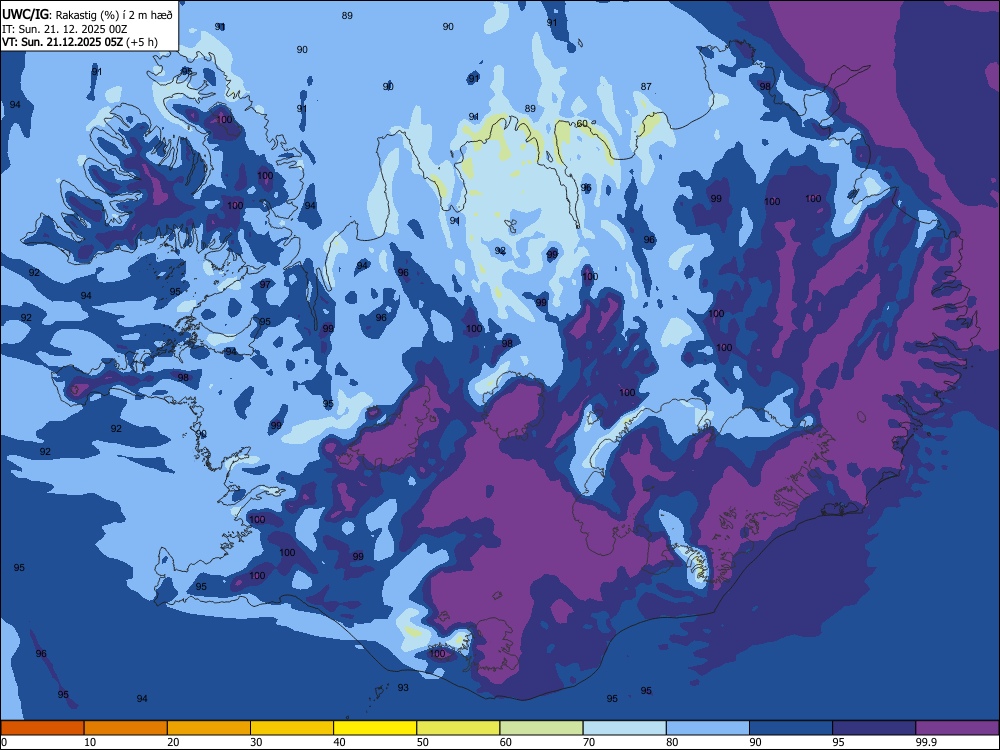Pick the indigo 95–99.9 legend swatch

874,728
